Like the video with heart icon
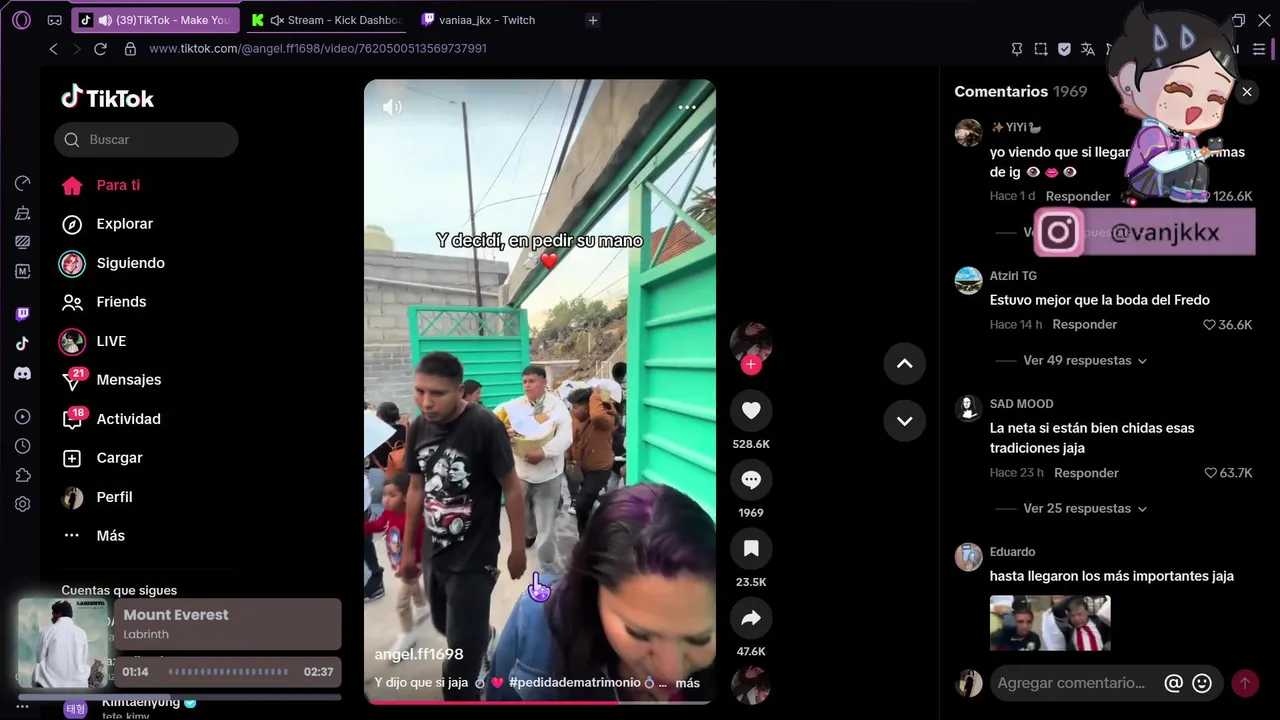Image resolution: width=1280 pixels, height=720 pixels. coord(751,411)
